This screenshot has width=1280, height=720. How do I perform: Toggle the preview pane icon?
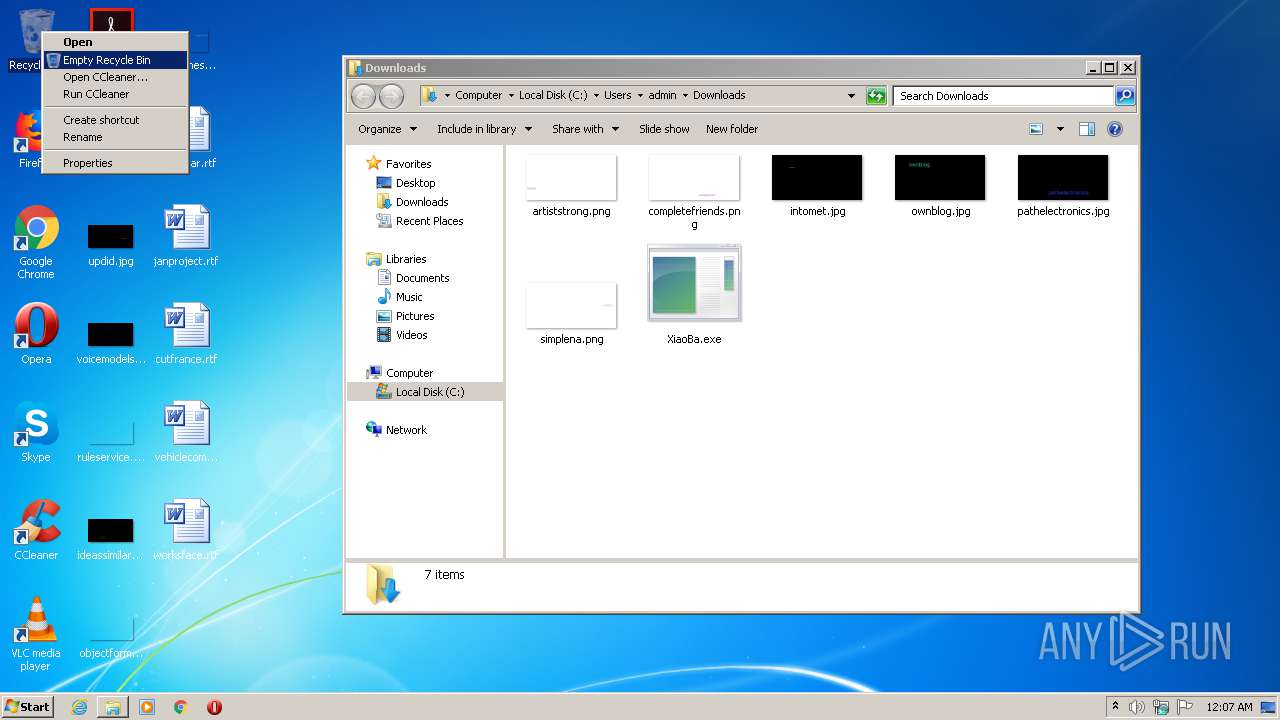point(1087,129)
